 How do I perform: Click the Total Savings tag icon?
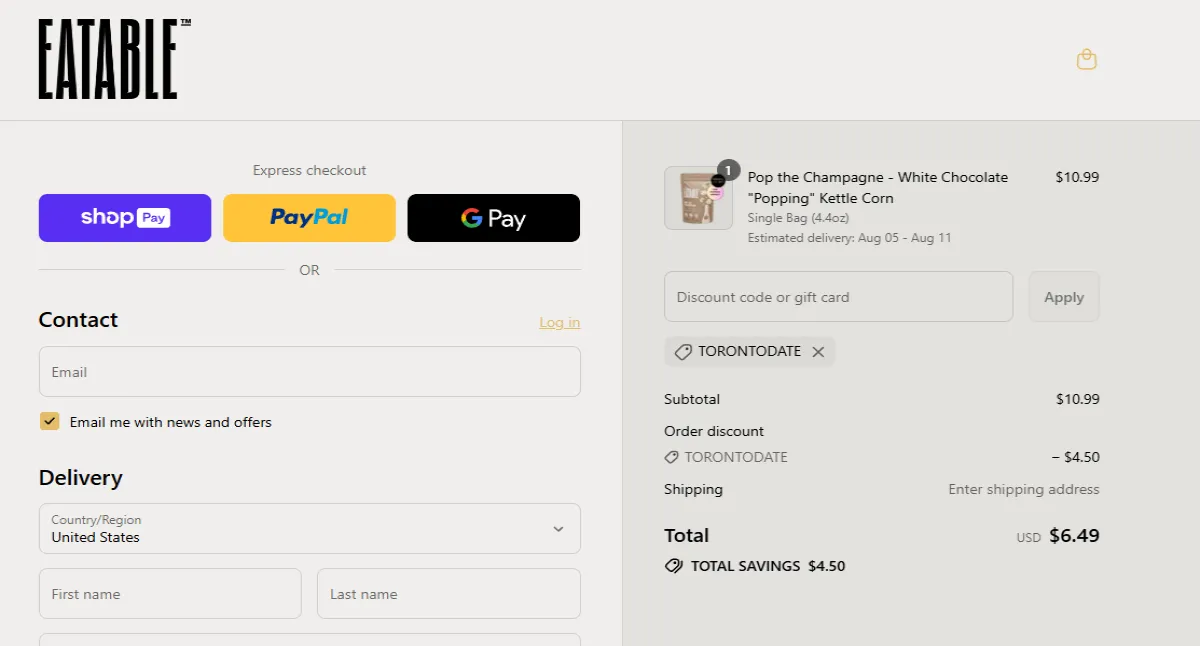[x=674, y=566]
